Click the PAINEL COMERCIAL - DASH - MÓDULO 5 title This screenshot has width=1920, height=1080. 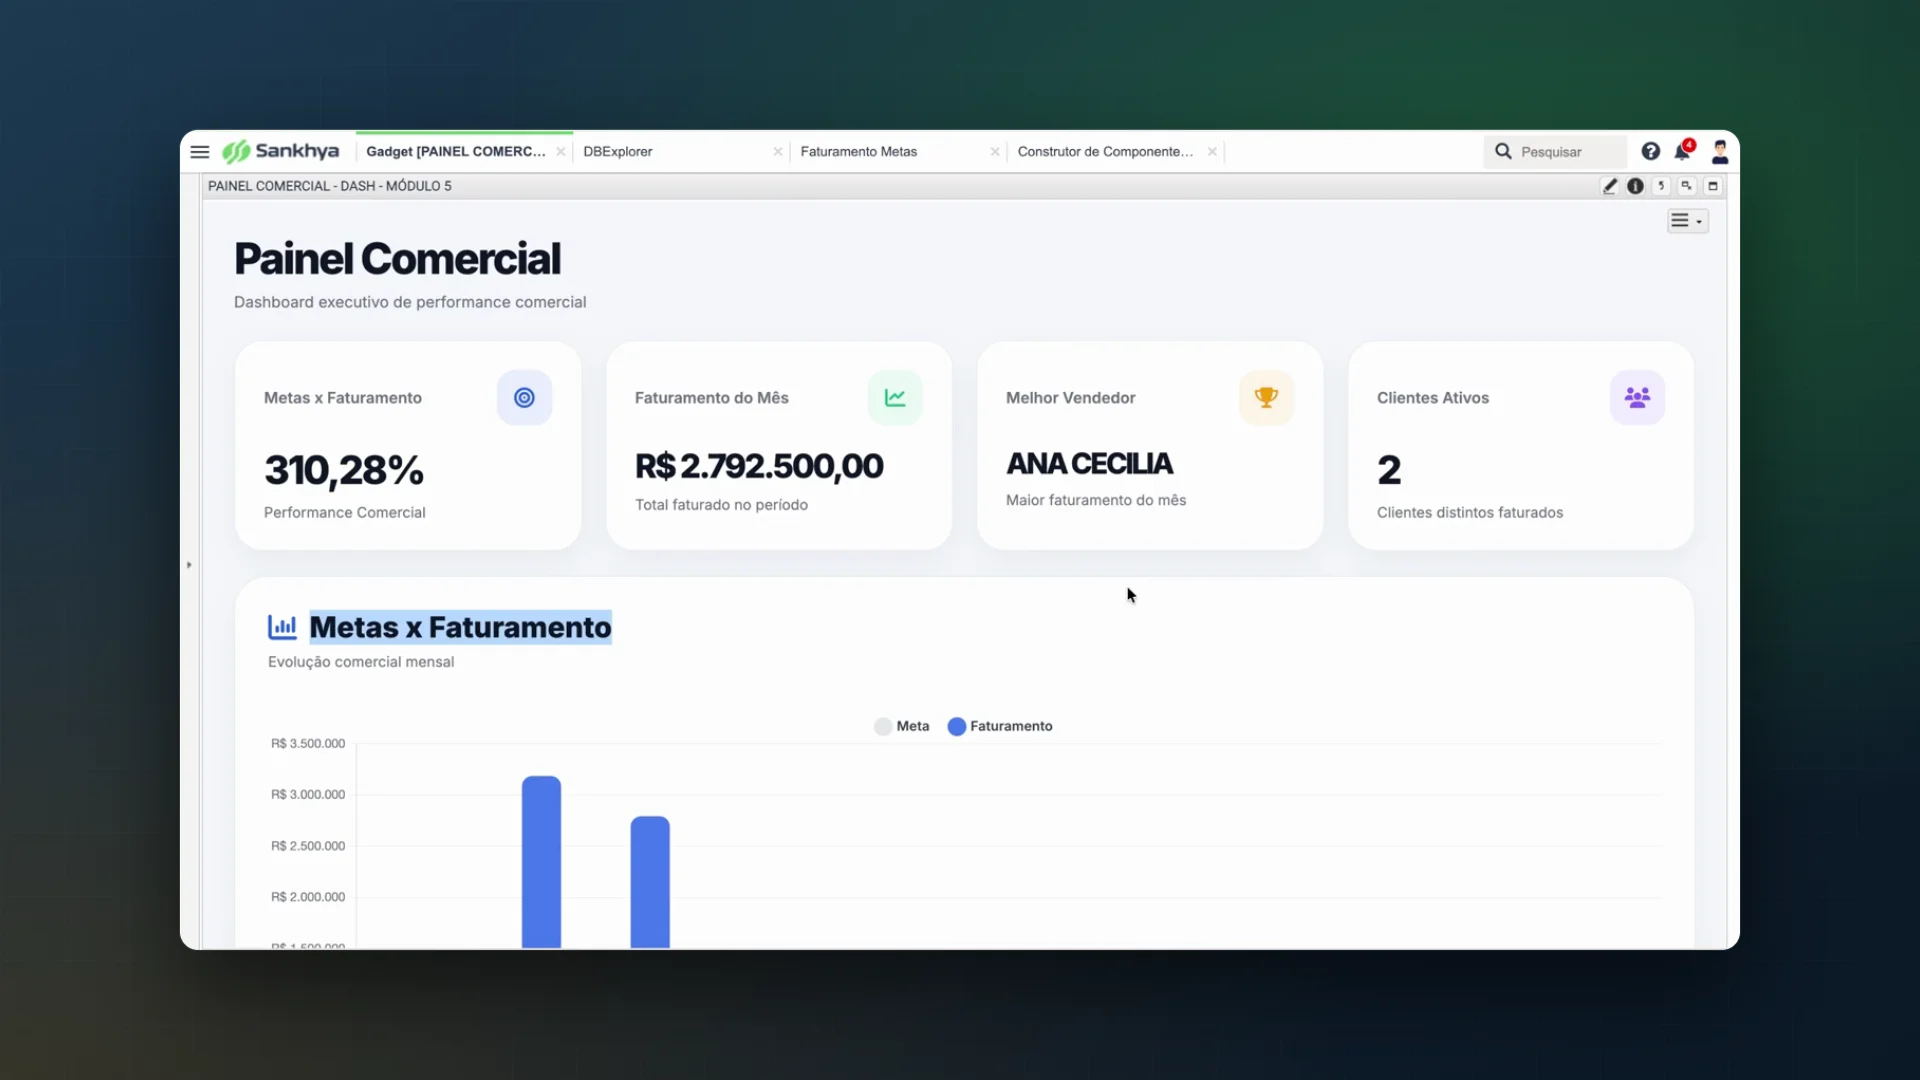coord(330,186)
